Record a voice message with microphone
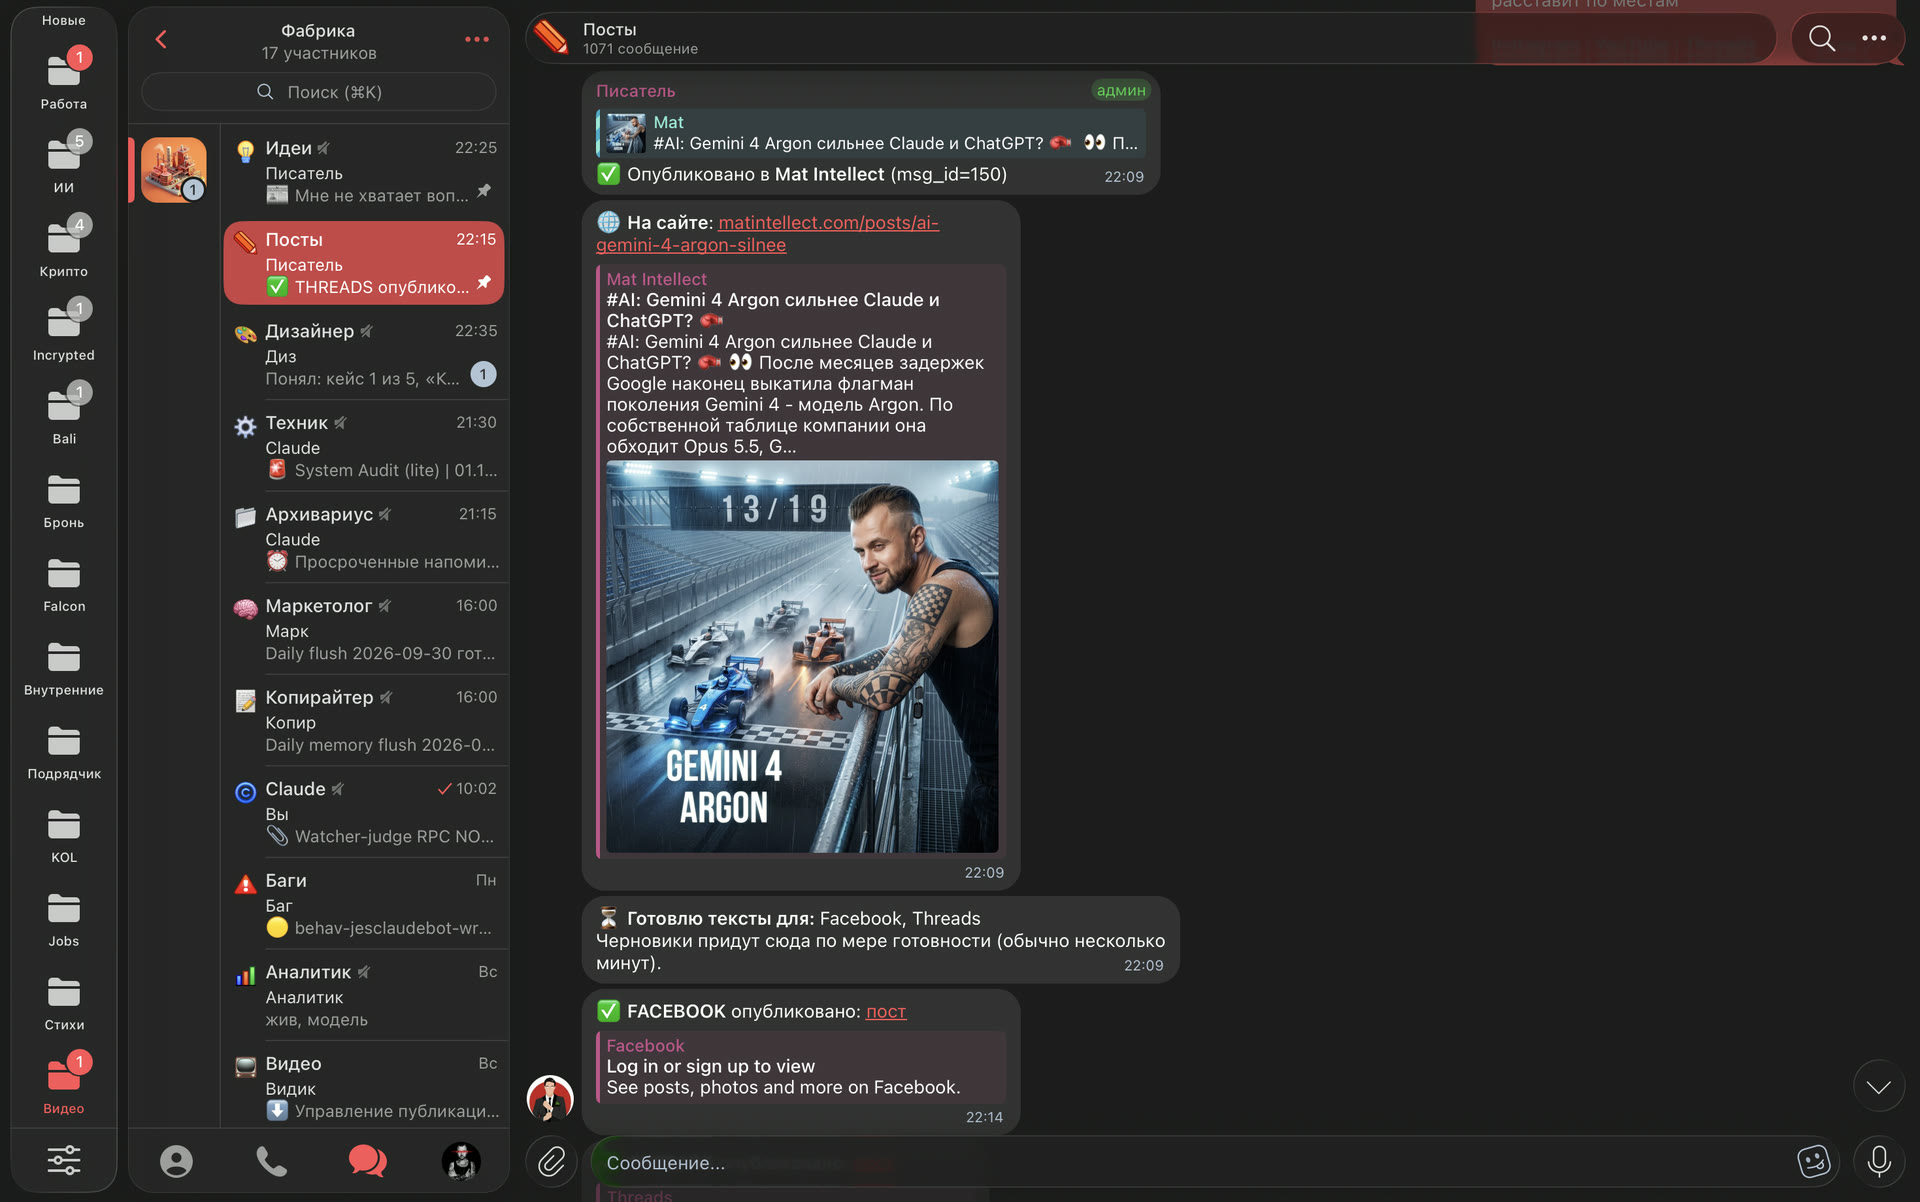1920x1202 pixels. coord(1879,1161)
